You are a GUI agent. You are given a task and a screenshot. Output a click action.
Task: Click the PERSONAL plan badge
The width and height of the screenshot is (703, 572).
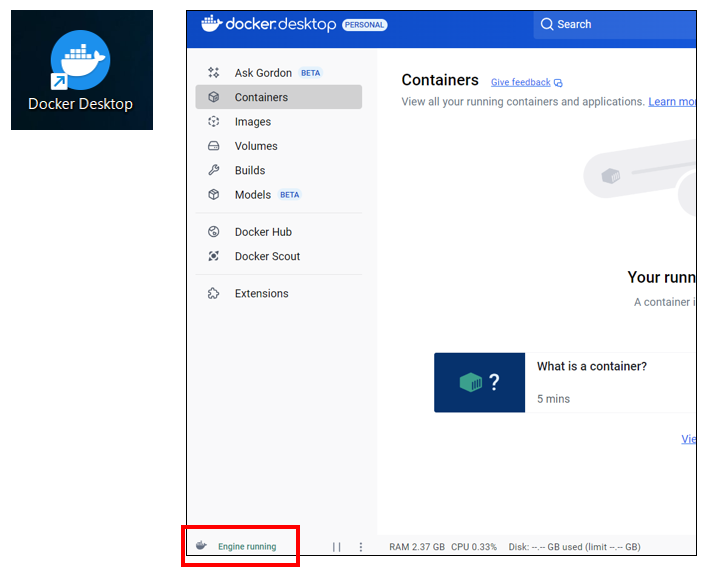click(365, 25)
